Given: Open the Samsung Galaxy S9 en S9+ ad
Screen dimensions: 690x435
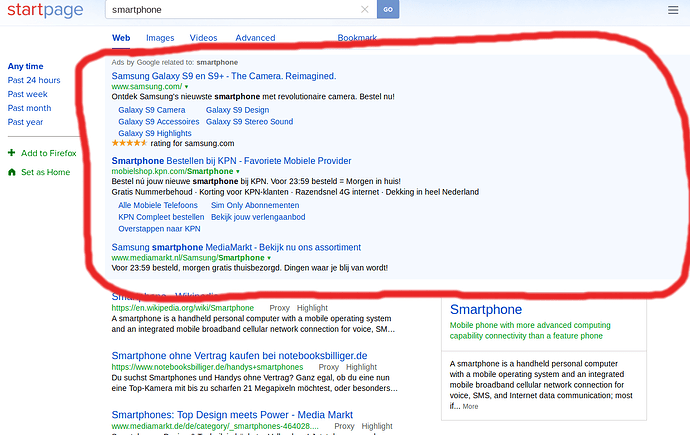Looking at the screenshot, I should [224, 76].
